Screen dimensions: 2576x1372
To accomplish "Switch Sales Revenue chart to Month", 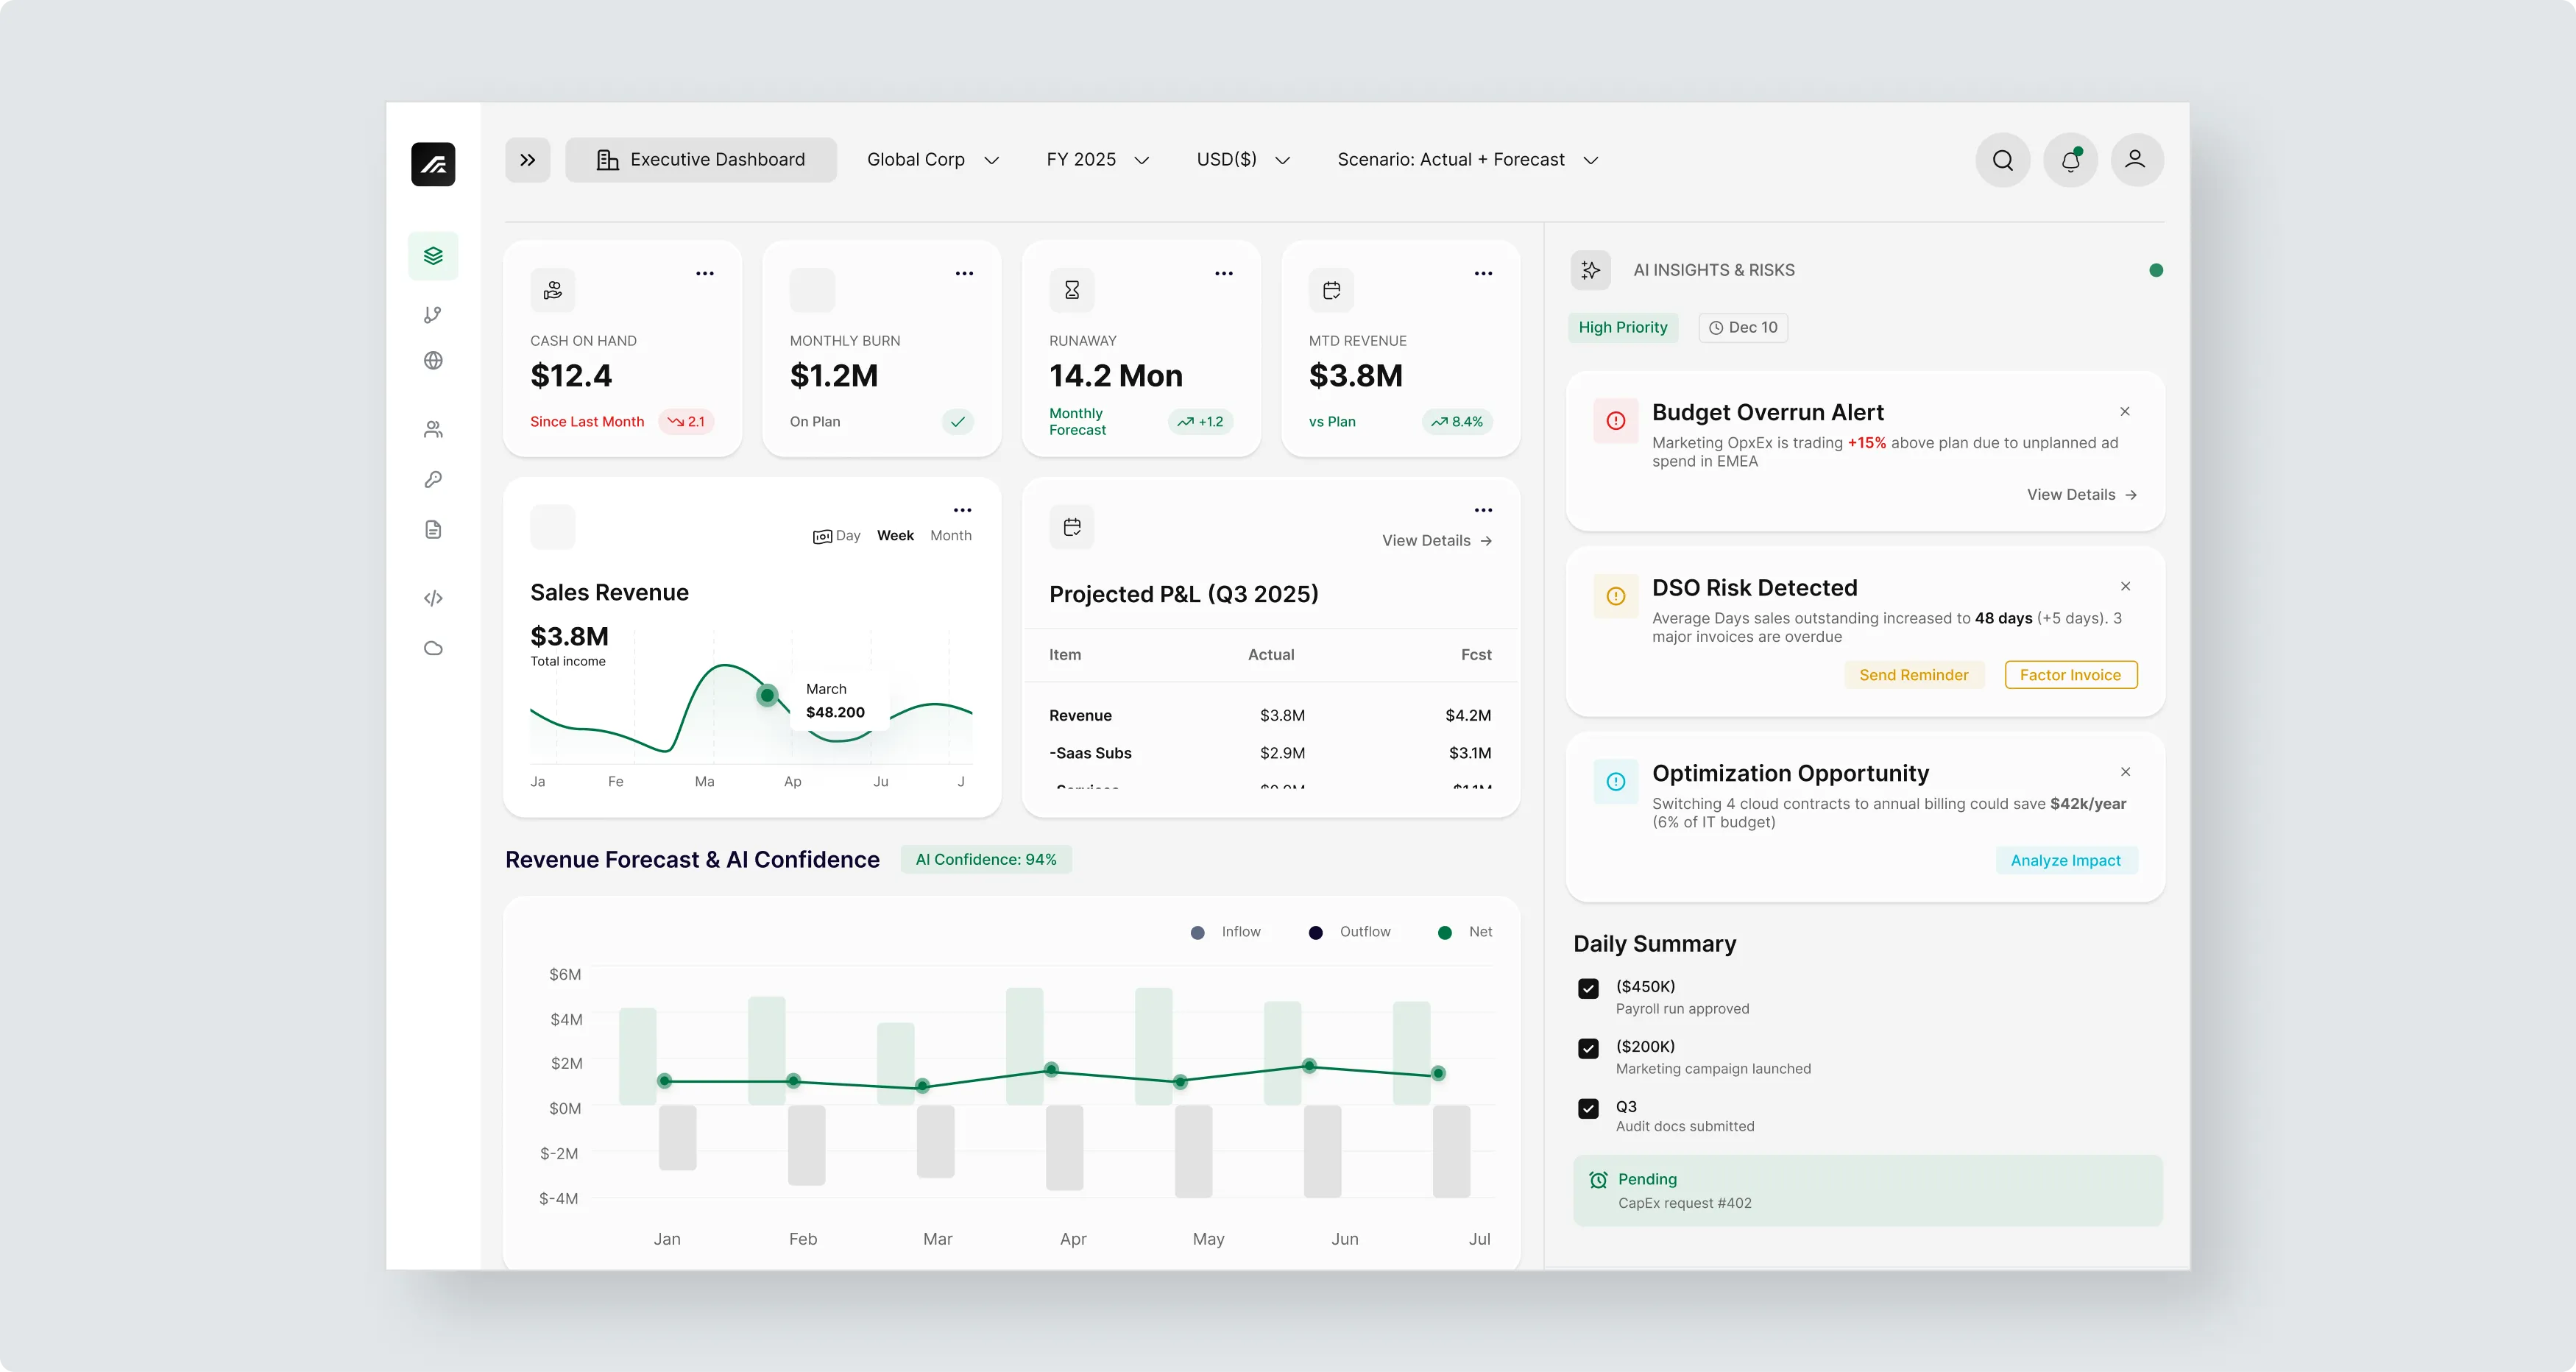I will click(x=950, y=536).
